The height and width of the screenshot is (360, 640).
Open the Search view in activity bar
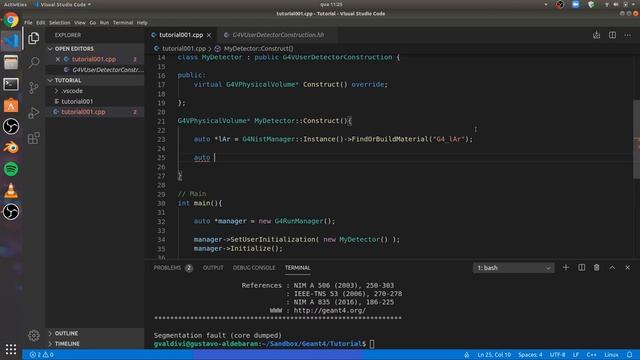tap(34, 62)
